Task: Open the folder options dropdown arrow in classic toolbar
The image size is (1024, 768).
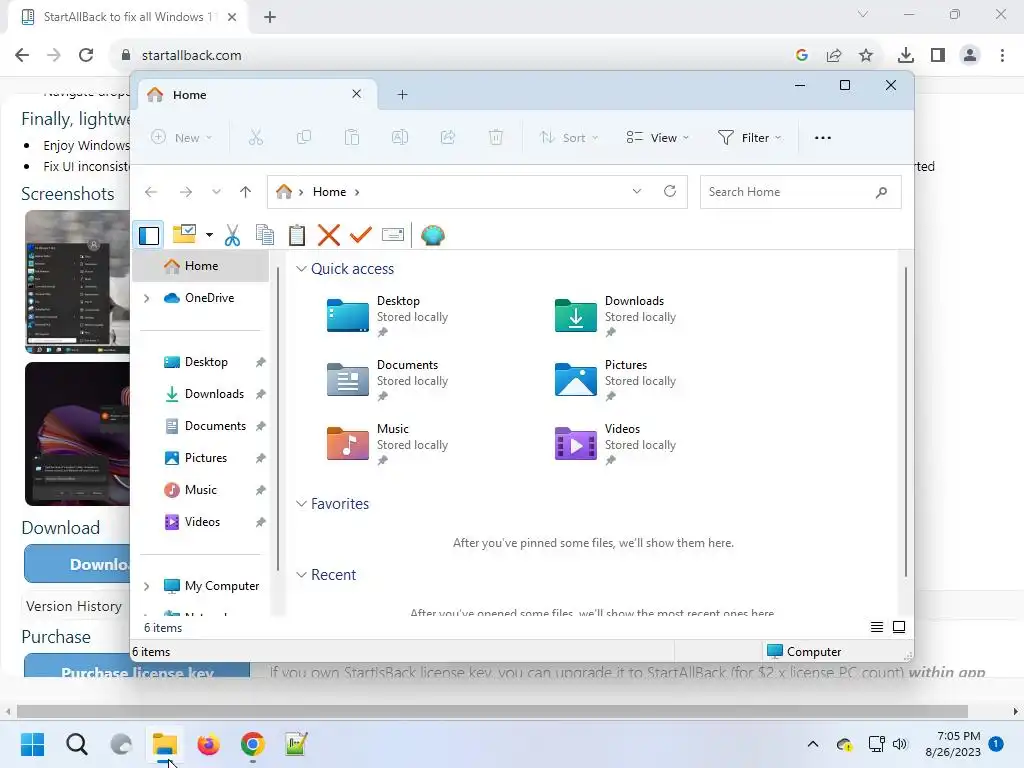Action: (209, 234)
